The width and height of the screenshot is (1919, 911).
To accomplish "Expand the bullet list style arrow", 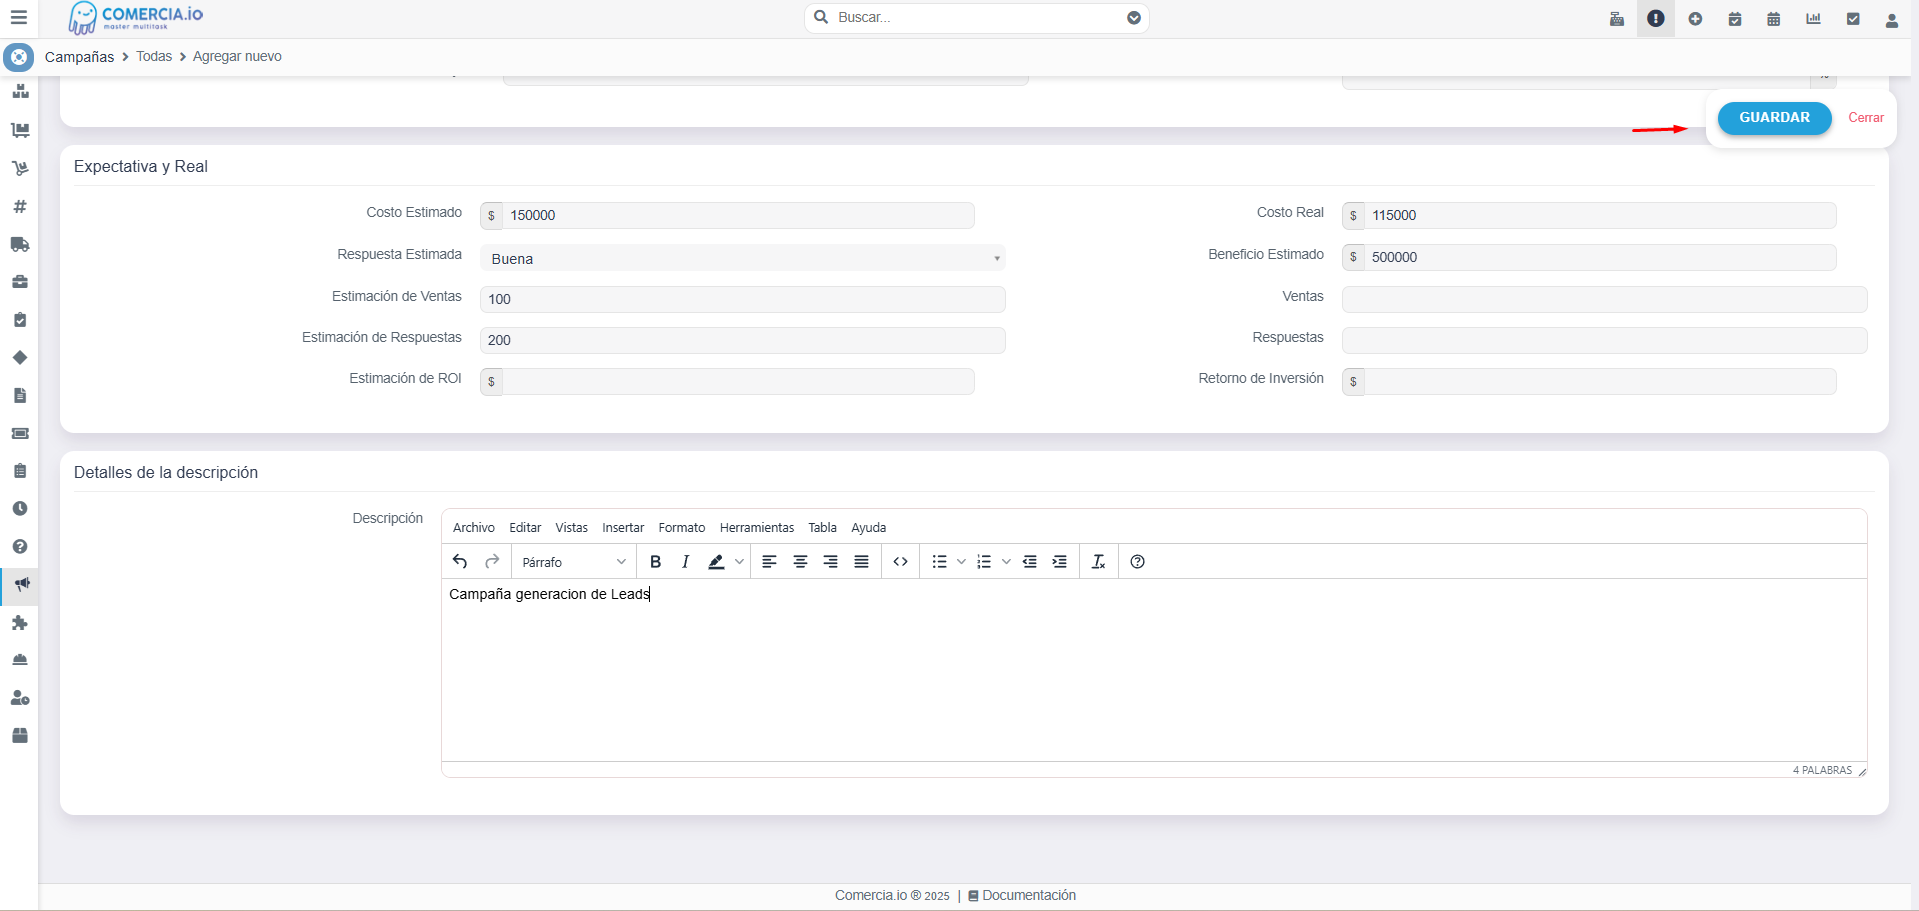I will (x=961, y=562).
